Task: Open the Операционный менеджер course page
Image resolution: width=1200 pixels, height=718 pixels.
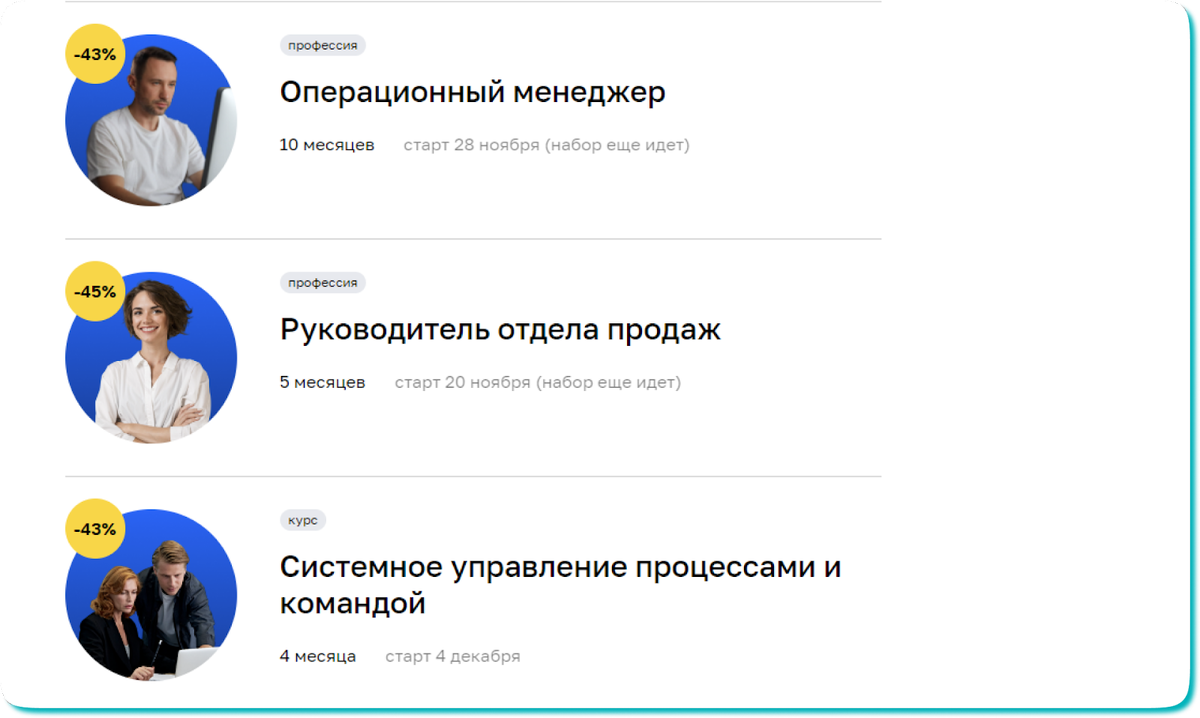Action: pyautogui.click(x=473, y=90)
